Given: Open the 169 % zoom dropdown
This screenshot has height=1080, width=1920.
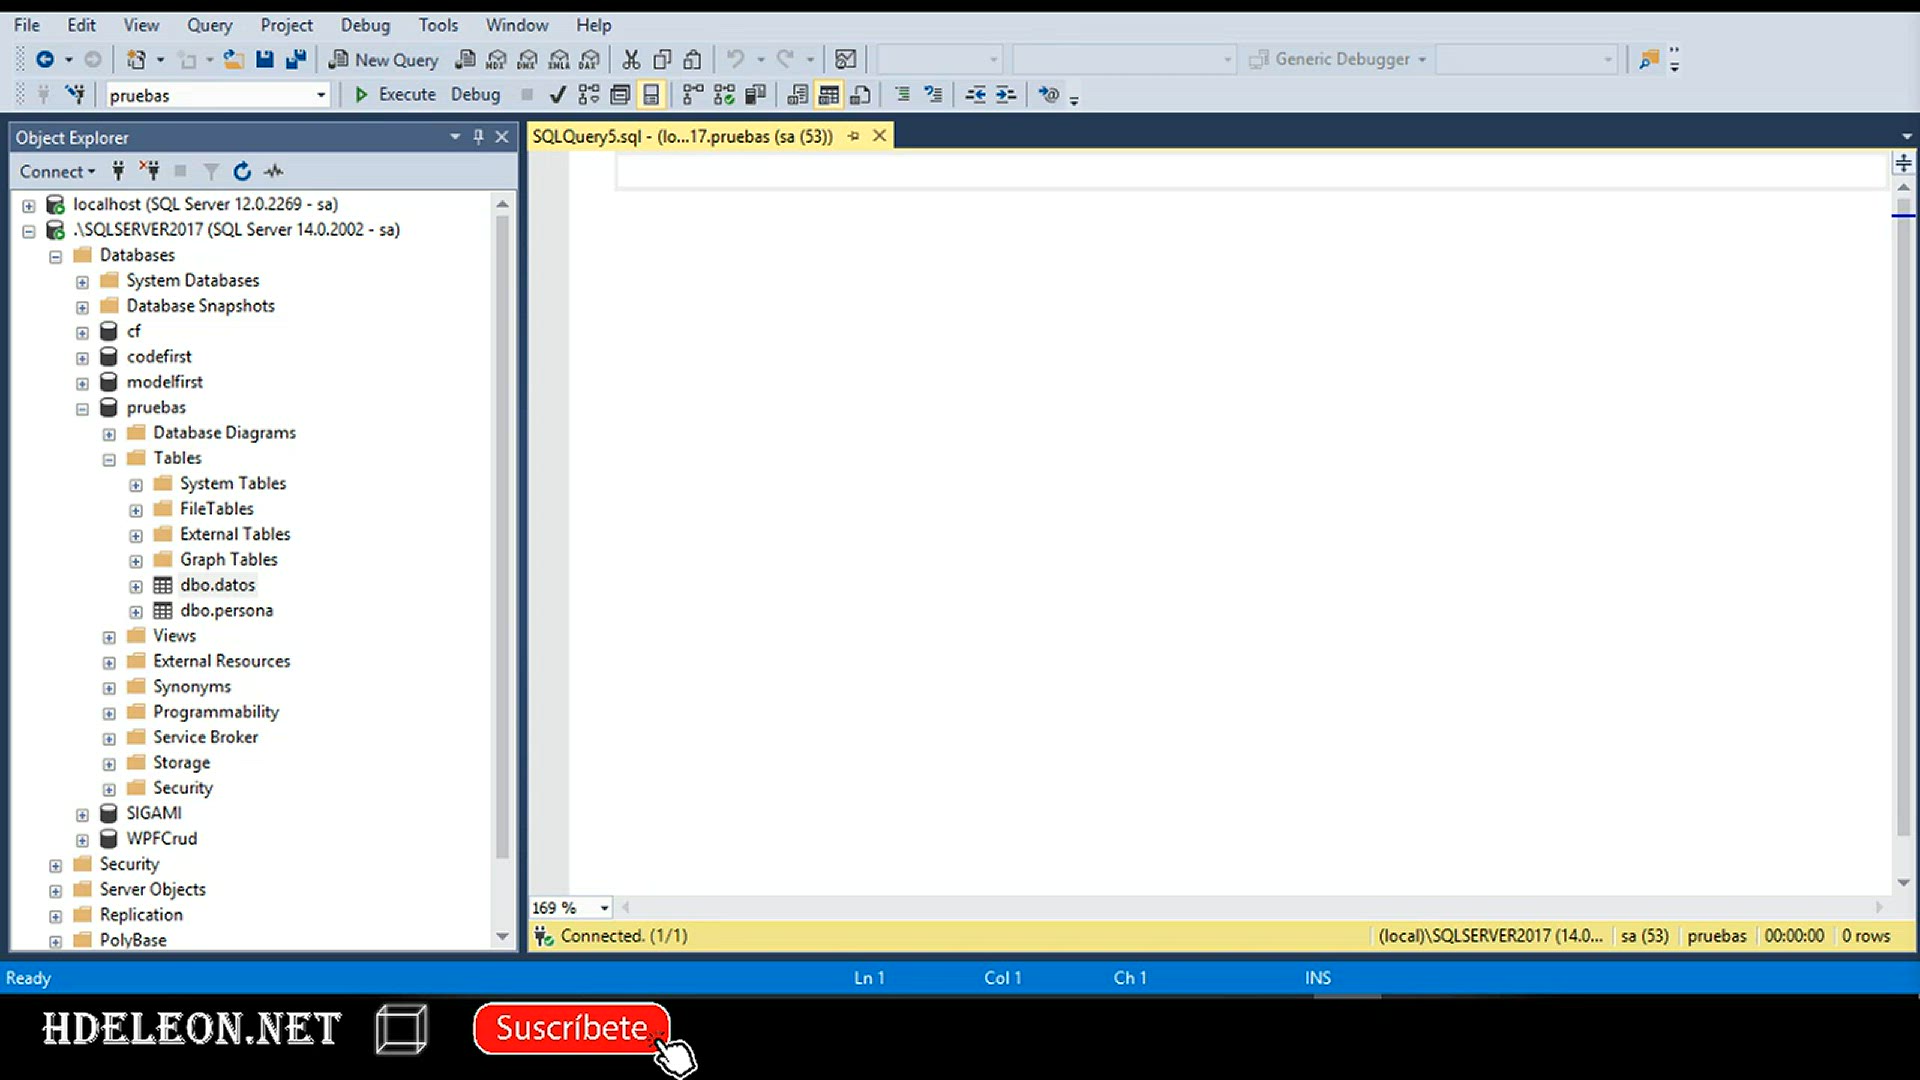Looking at the screenshot, I should point(604,908).
